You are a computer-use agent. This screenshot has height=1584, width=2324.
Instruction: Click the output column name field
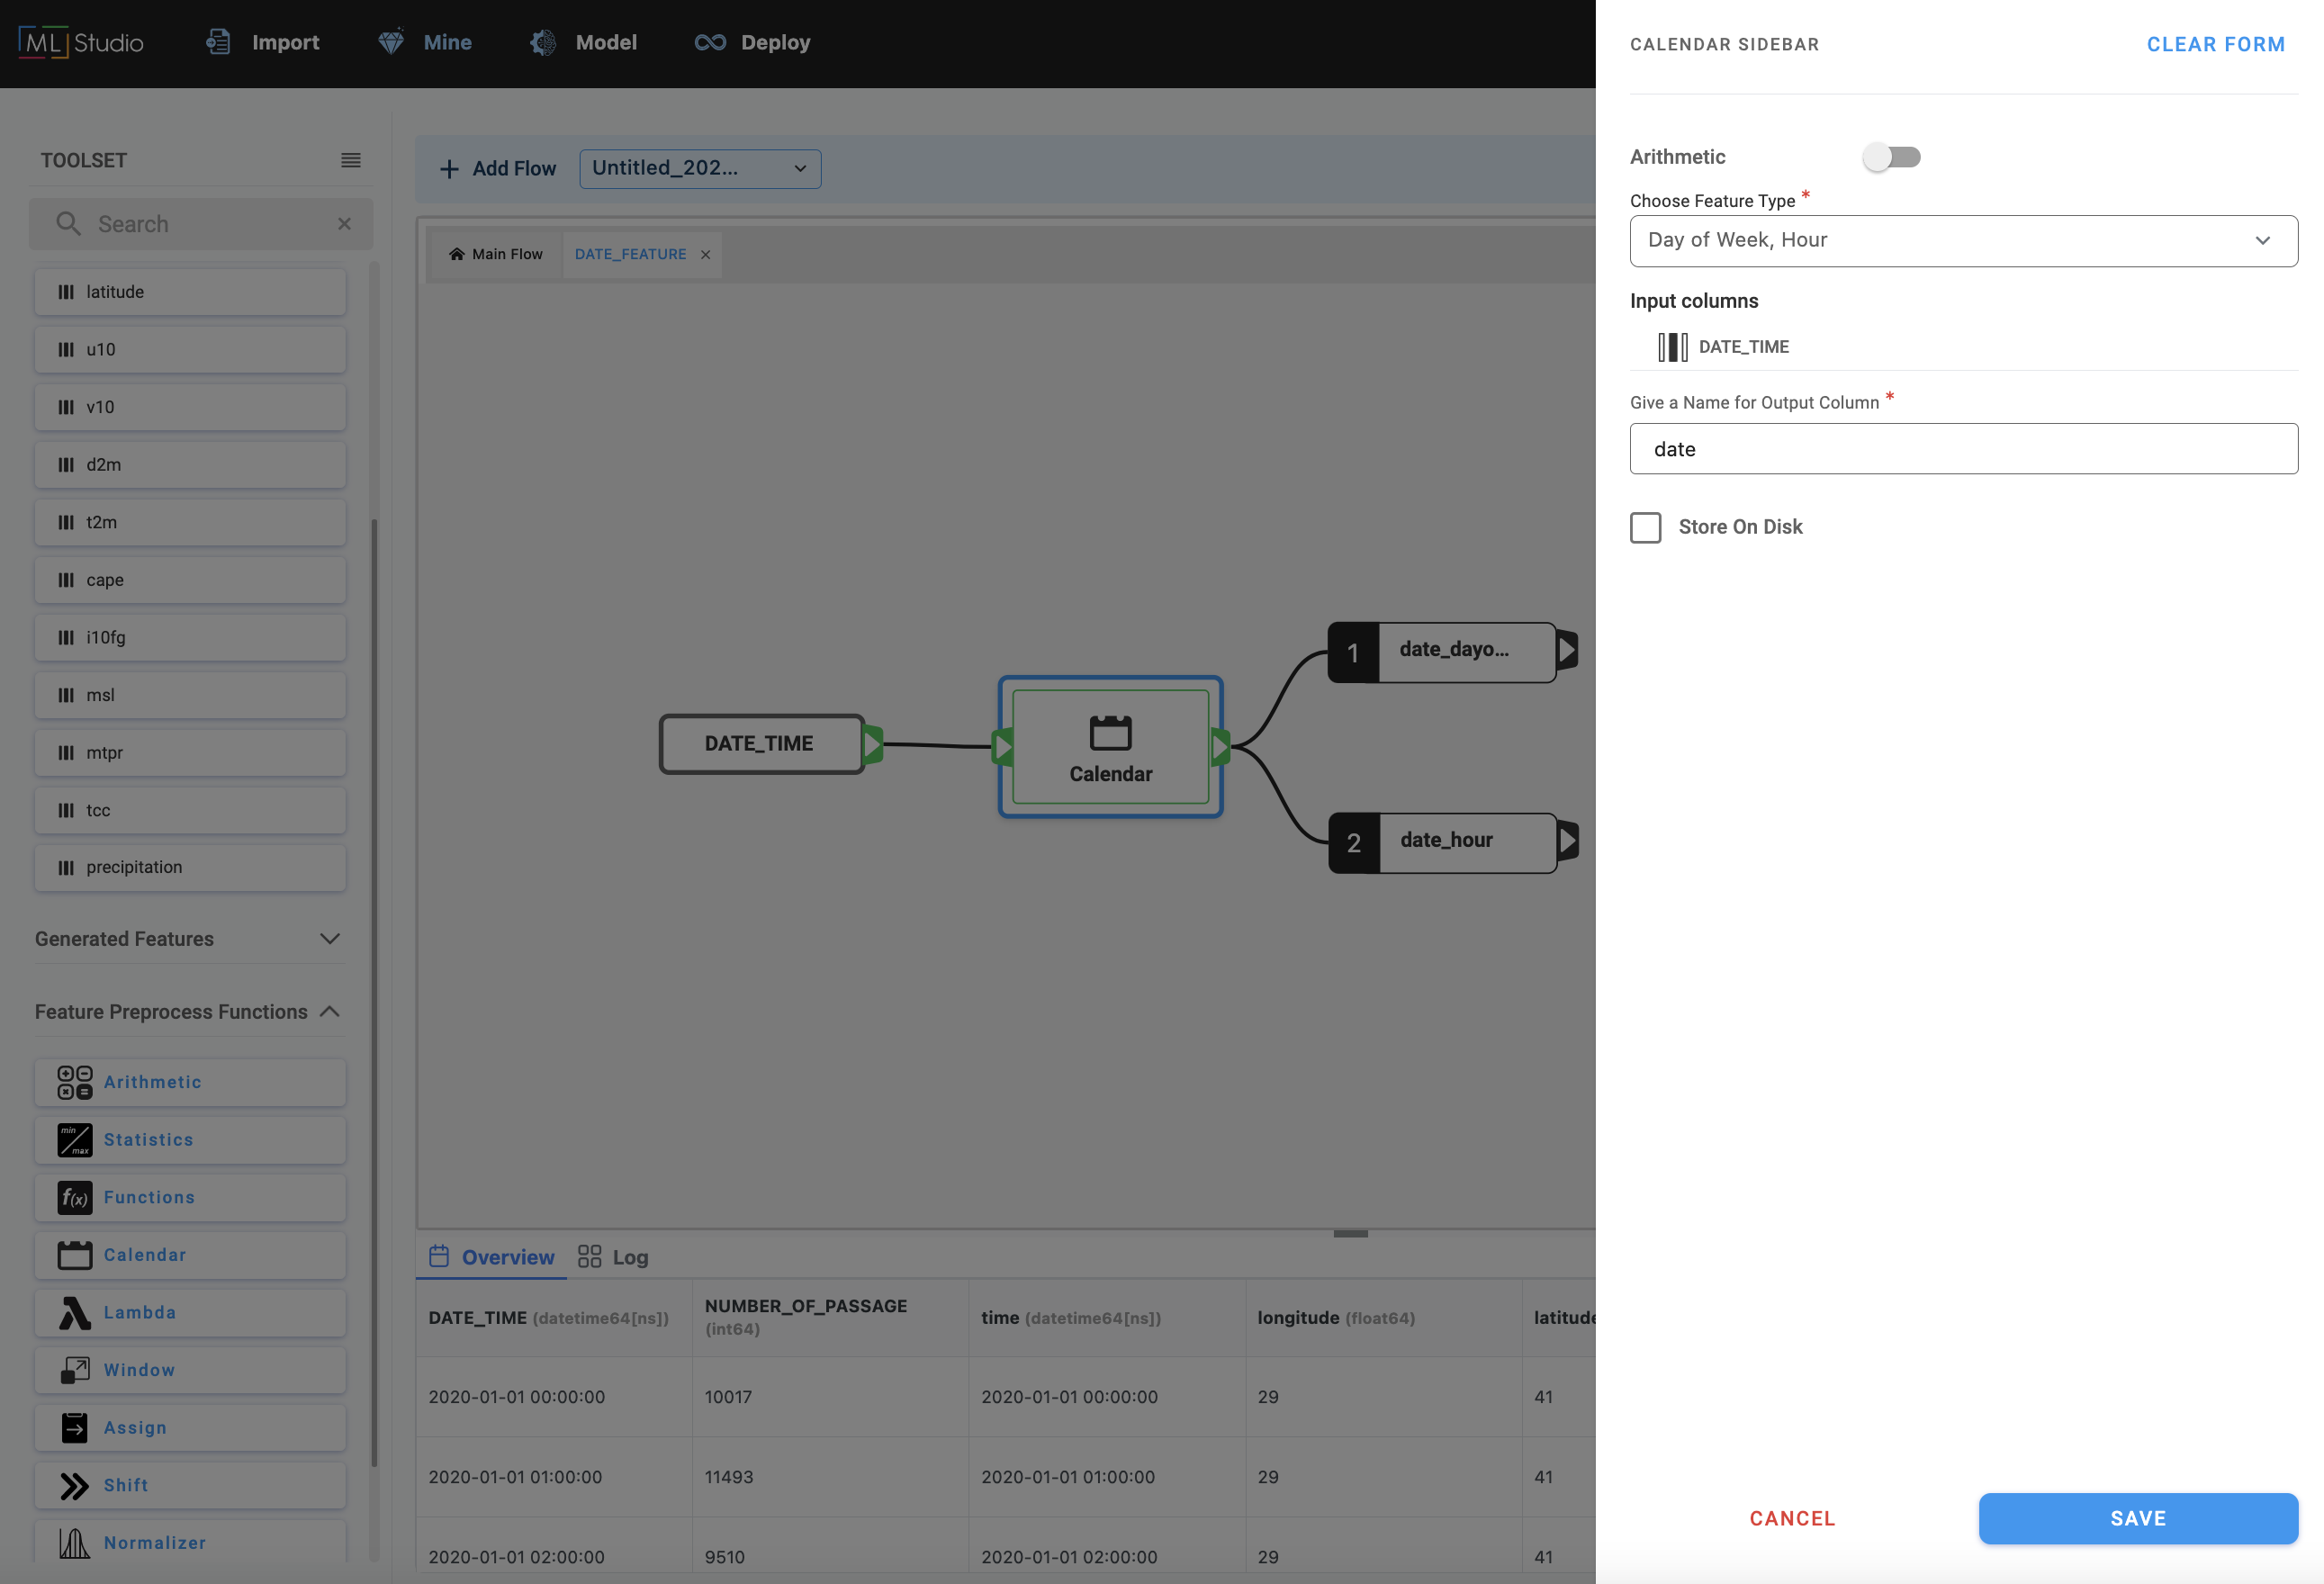tap(1963, 449)
